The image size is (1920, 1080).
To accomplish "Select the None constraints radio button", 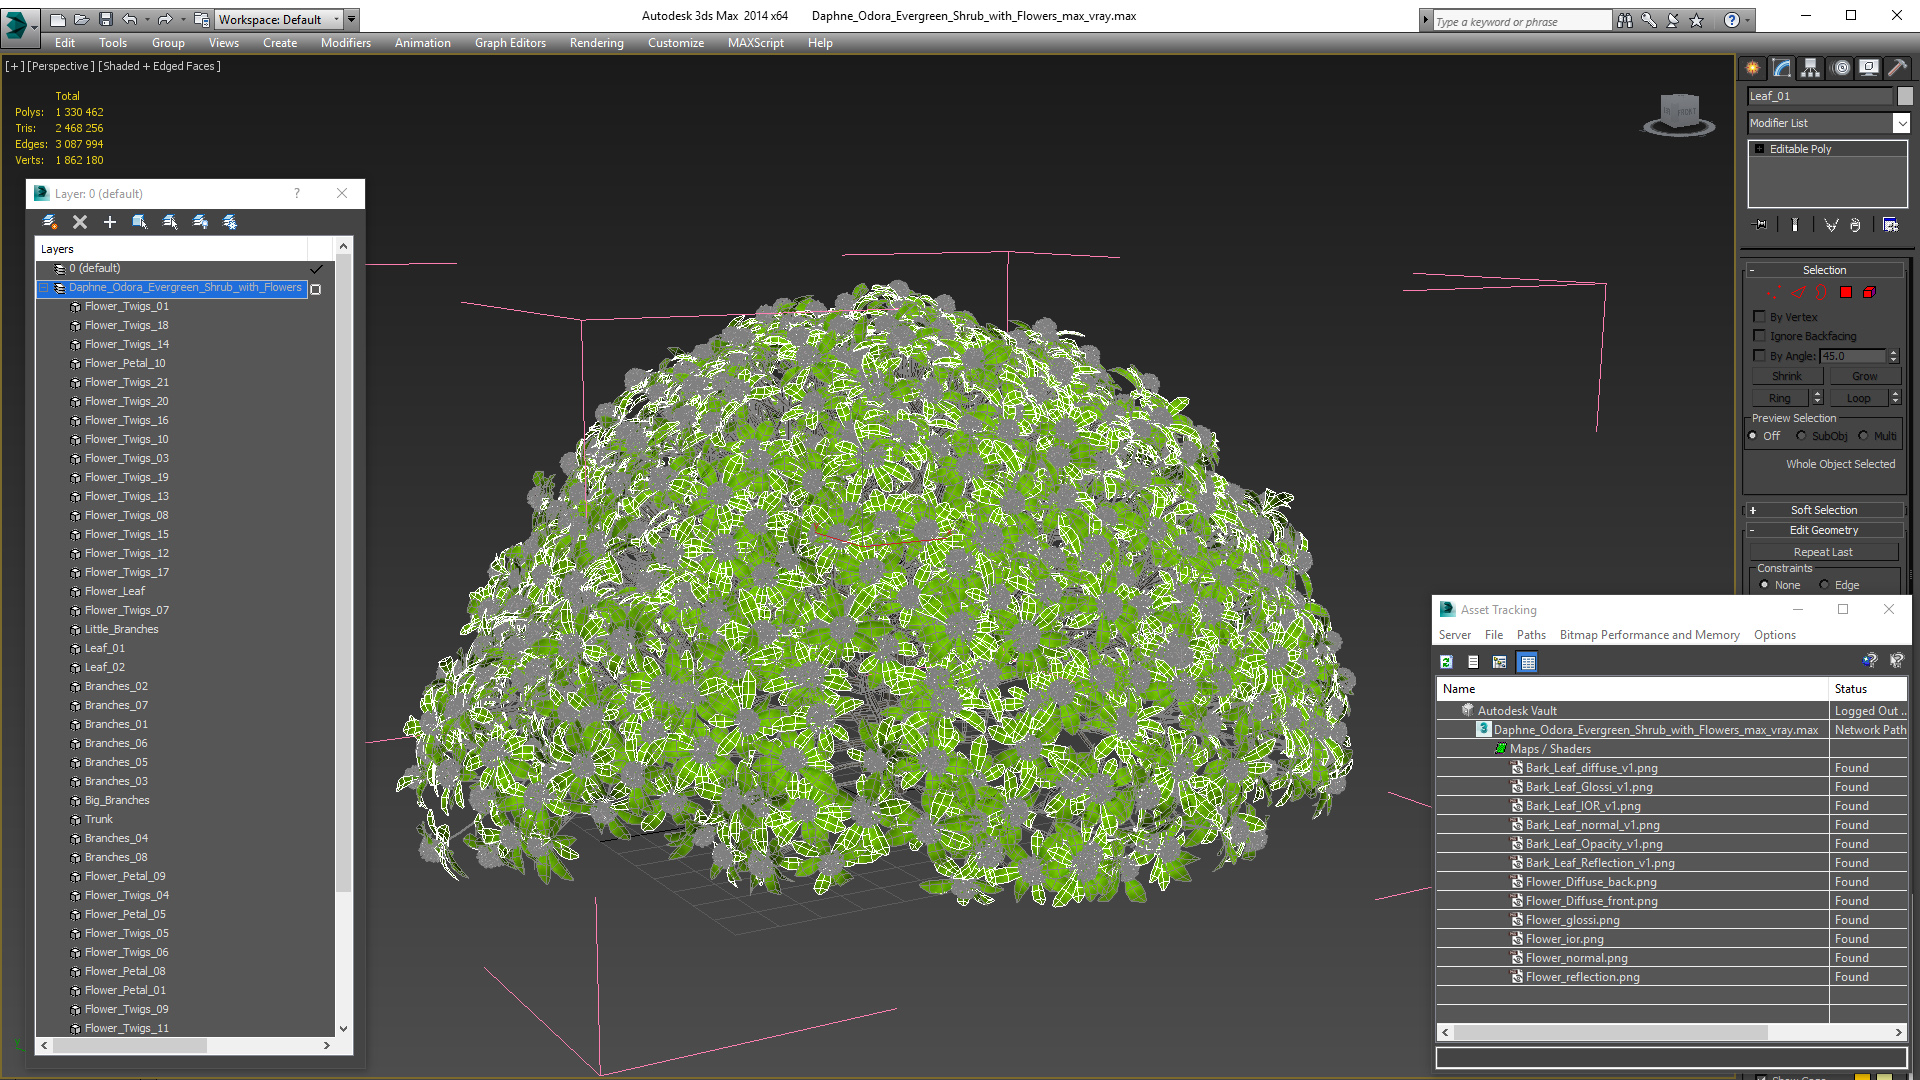I will click(x=1764, y=585).
